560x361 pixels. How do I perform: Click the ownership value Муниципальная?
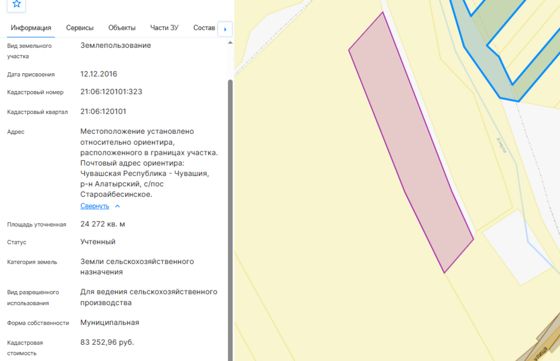click(110, 322)
